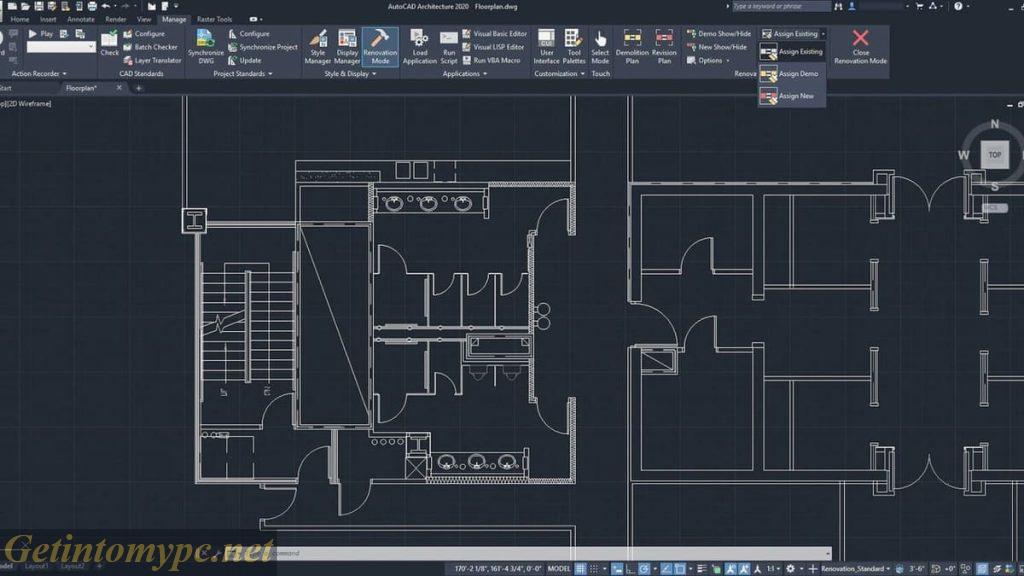1024x576 pixels.
Task: Open the Display Manager
Action: 347,46
